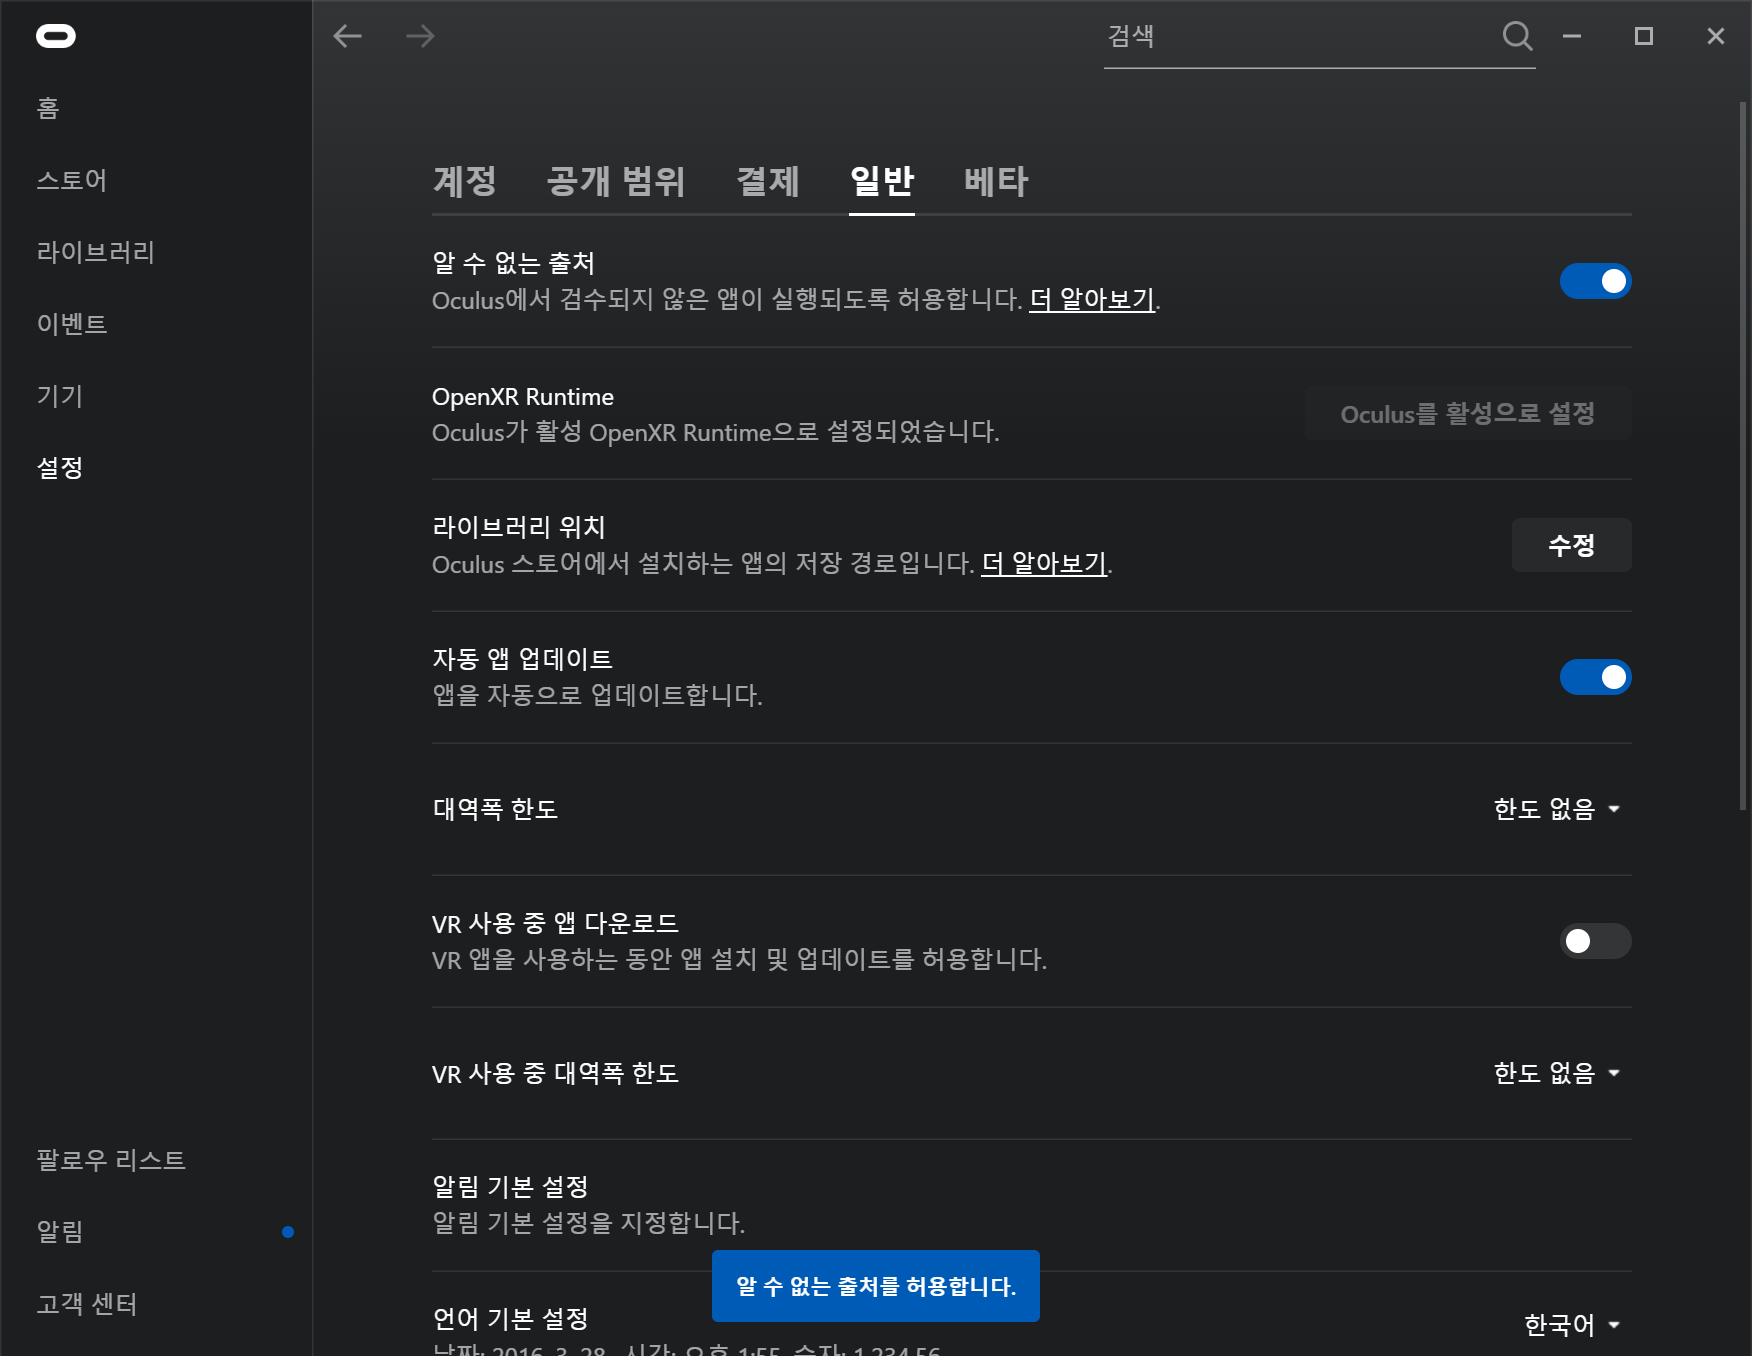Open 이벤트 in the sidebar
Screen dimensions: 1752x1356
click(x=72, y=324)
